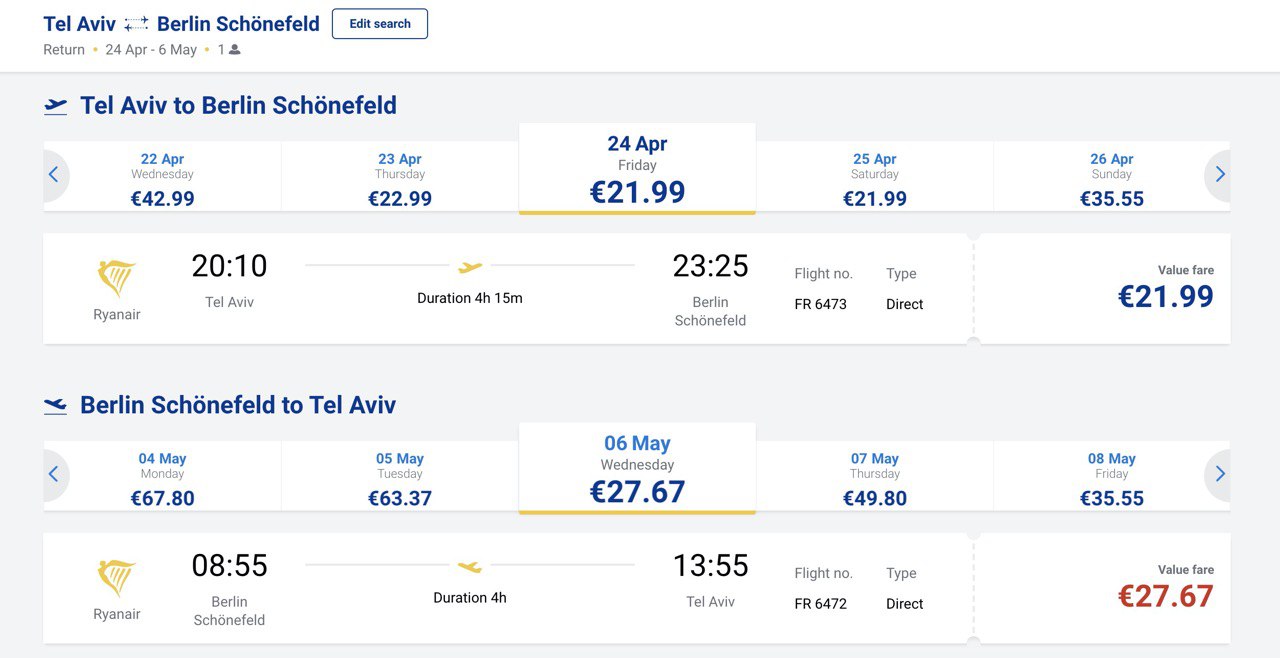Pick the 05 May Tuesday €63.37 date
Screen dimensions: 1280x658
coord(400,477)
